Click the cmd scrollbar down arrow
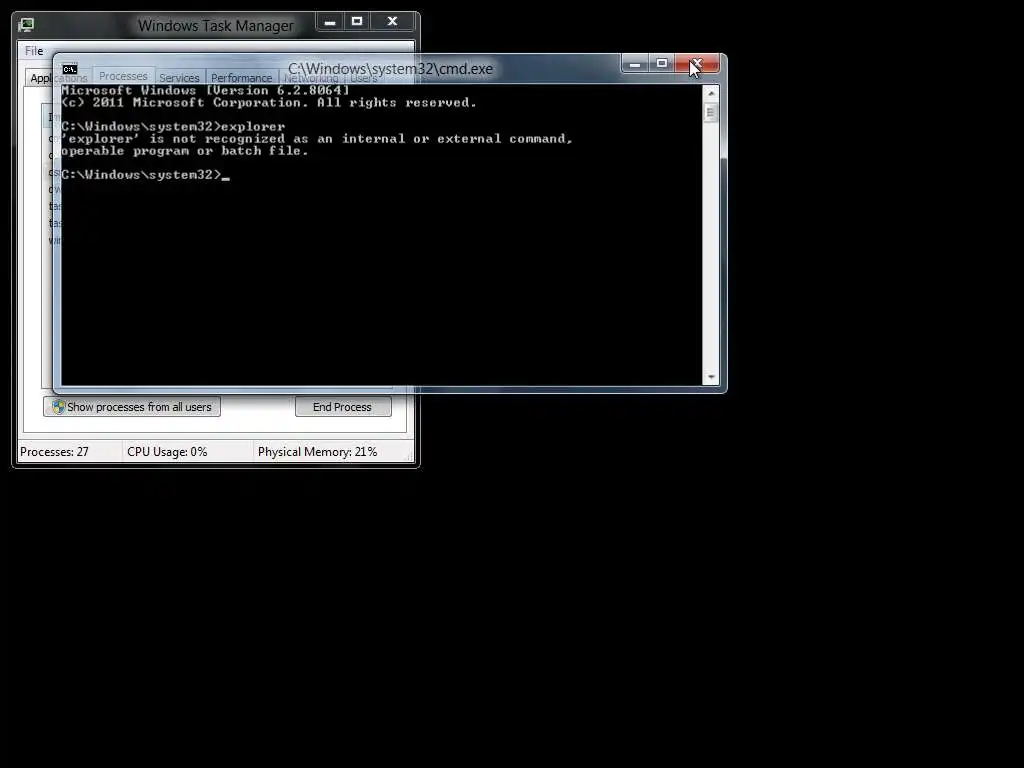This screenshot has height=768, width=1024. (711, 377)
